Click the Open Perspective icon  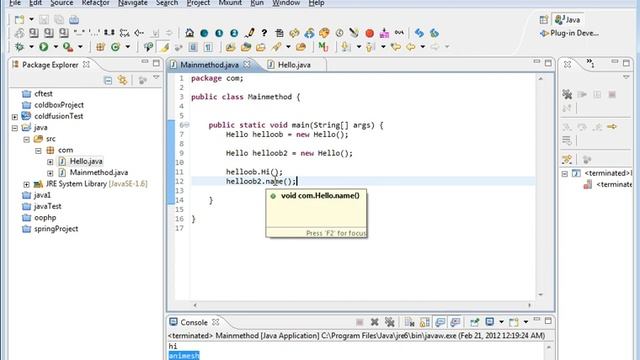(544, 20)
